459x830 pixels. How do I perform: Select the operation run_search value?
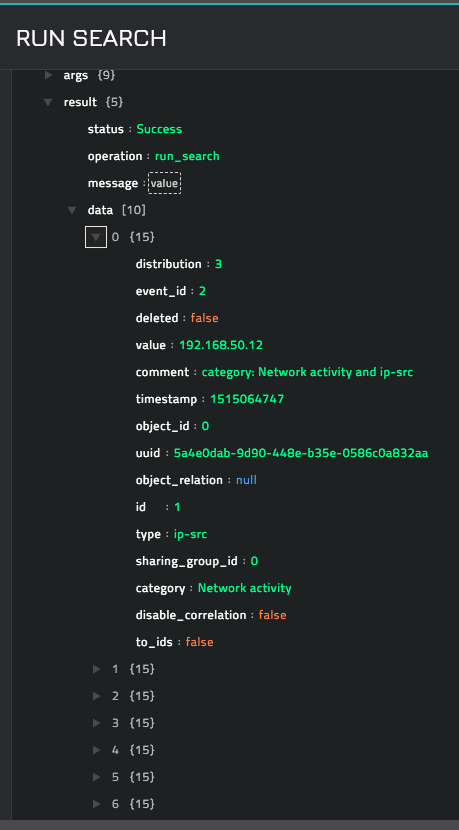[187, 156]
